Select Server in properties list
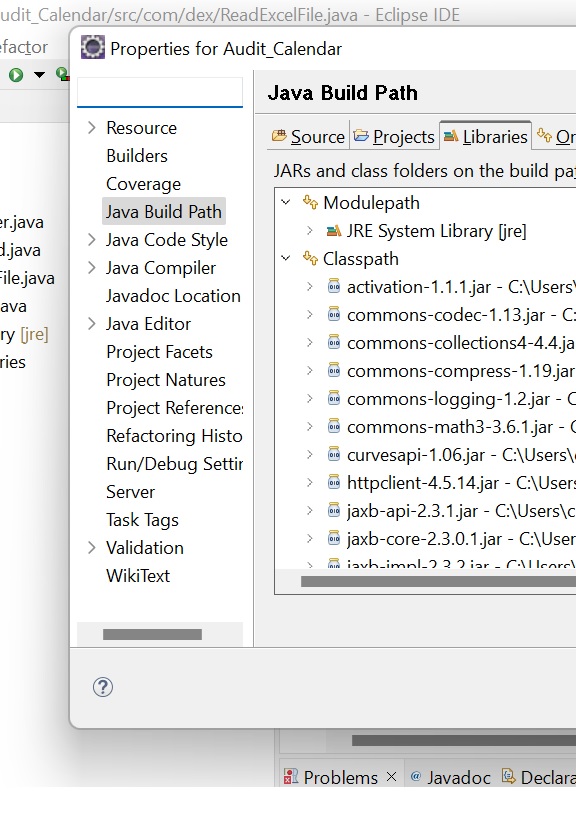The image size is (576, 815). pyautogui.click(x=130, y=492)
